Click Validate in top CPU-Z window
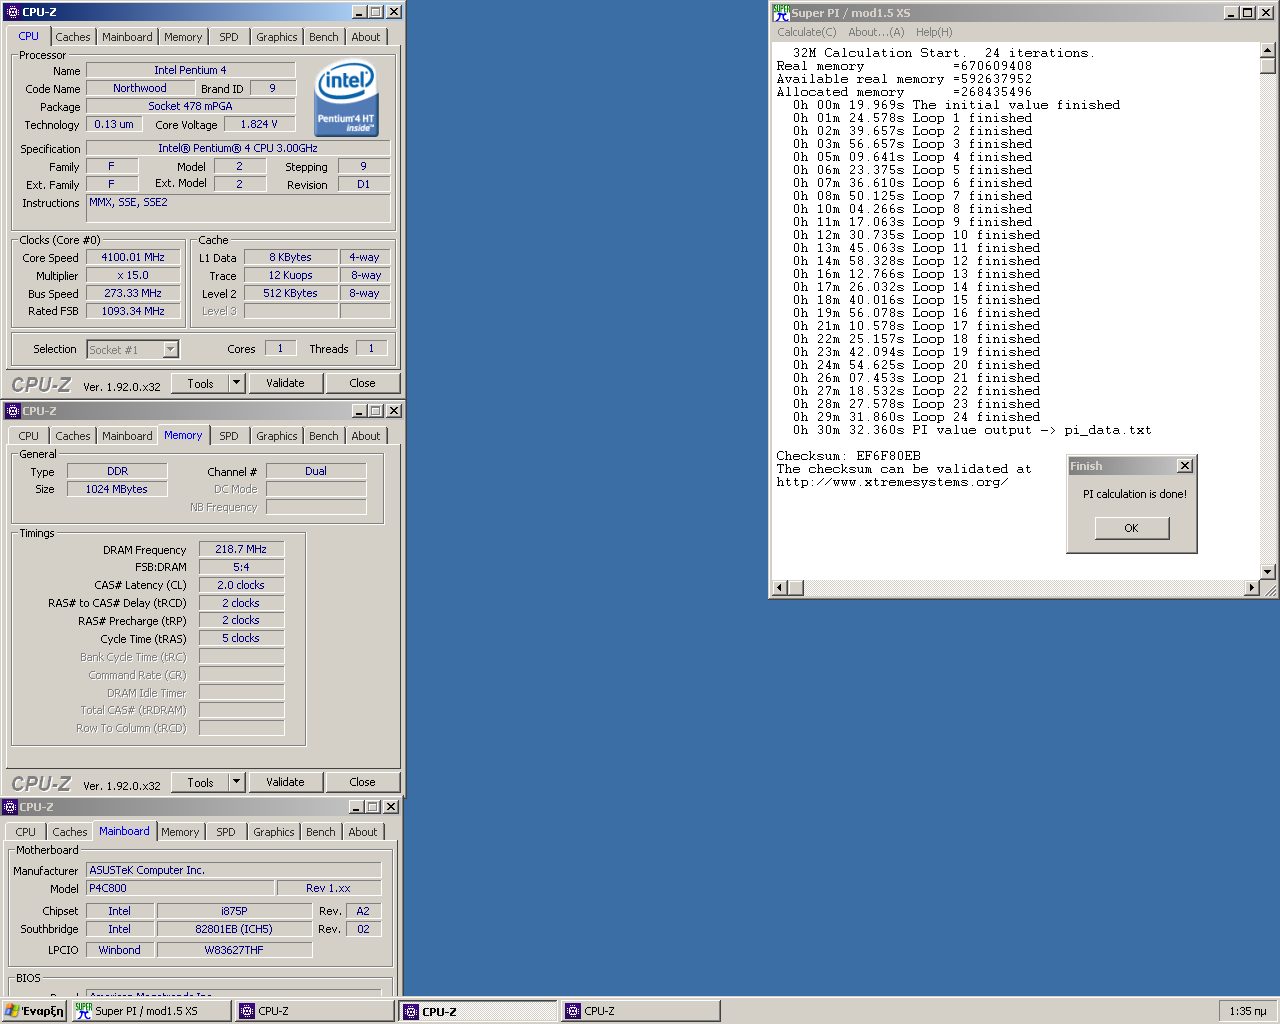 285,383
